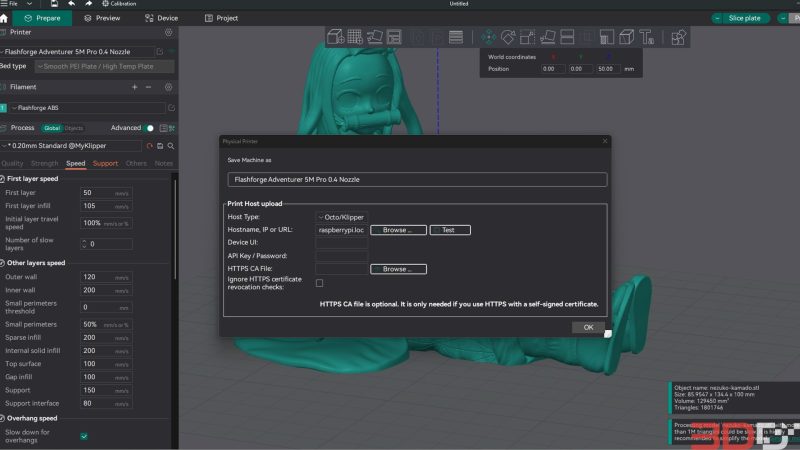Image resolution: width=800 pixels, height=450 pixels.
Task: Click the Auto orient toolbar icon
Action: [374, 37]
